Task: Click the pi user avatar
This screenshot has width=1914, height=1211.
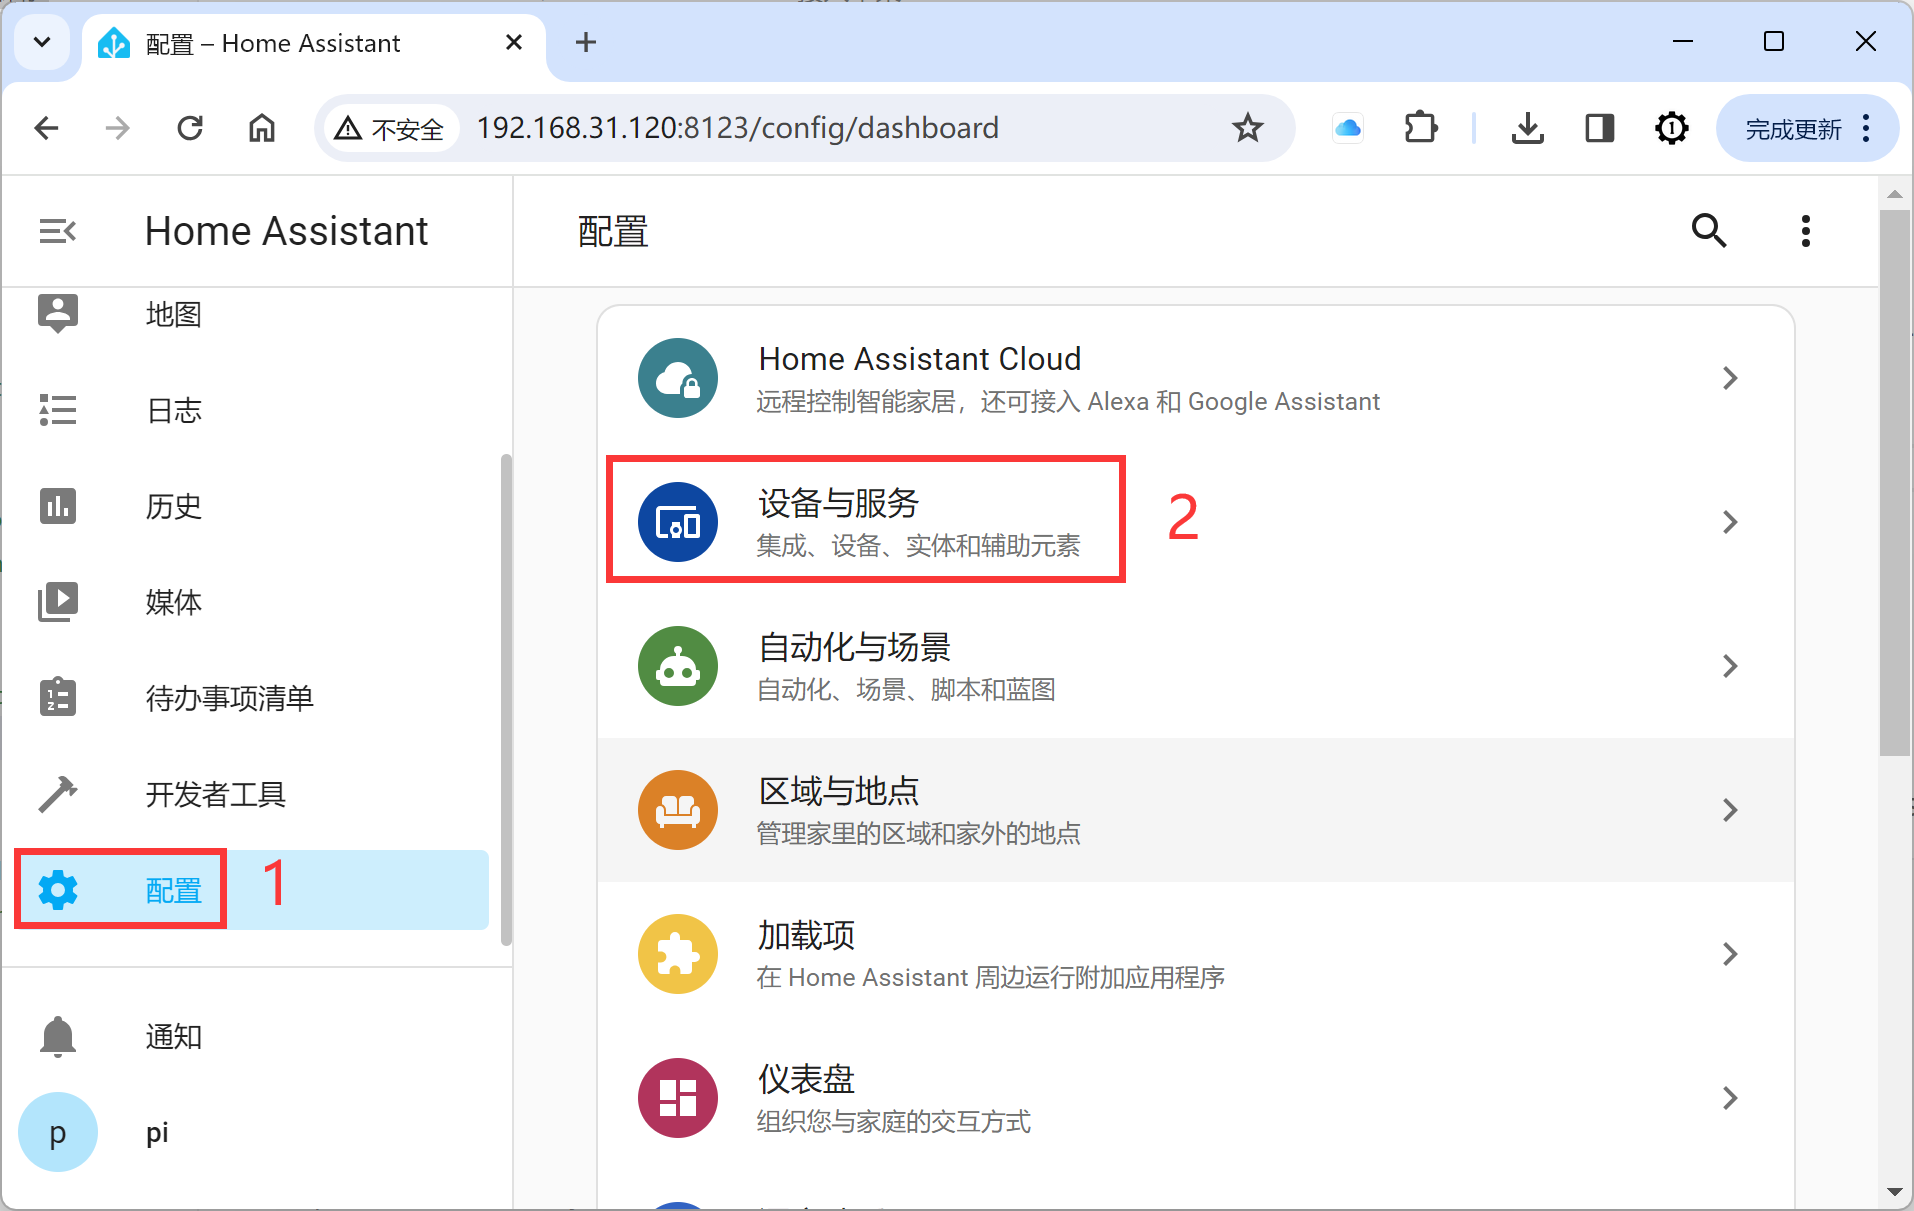Action: (x=58, y=1132)
